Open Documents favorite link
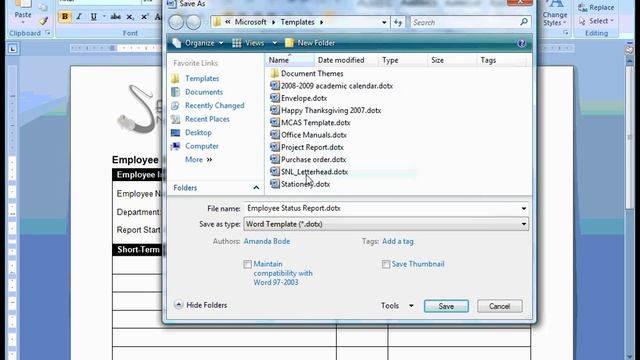 [204, 92]
